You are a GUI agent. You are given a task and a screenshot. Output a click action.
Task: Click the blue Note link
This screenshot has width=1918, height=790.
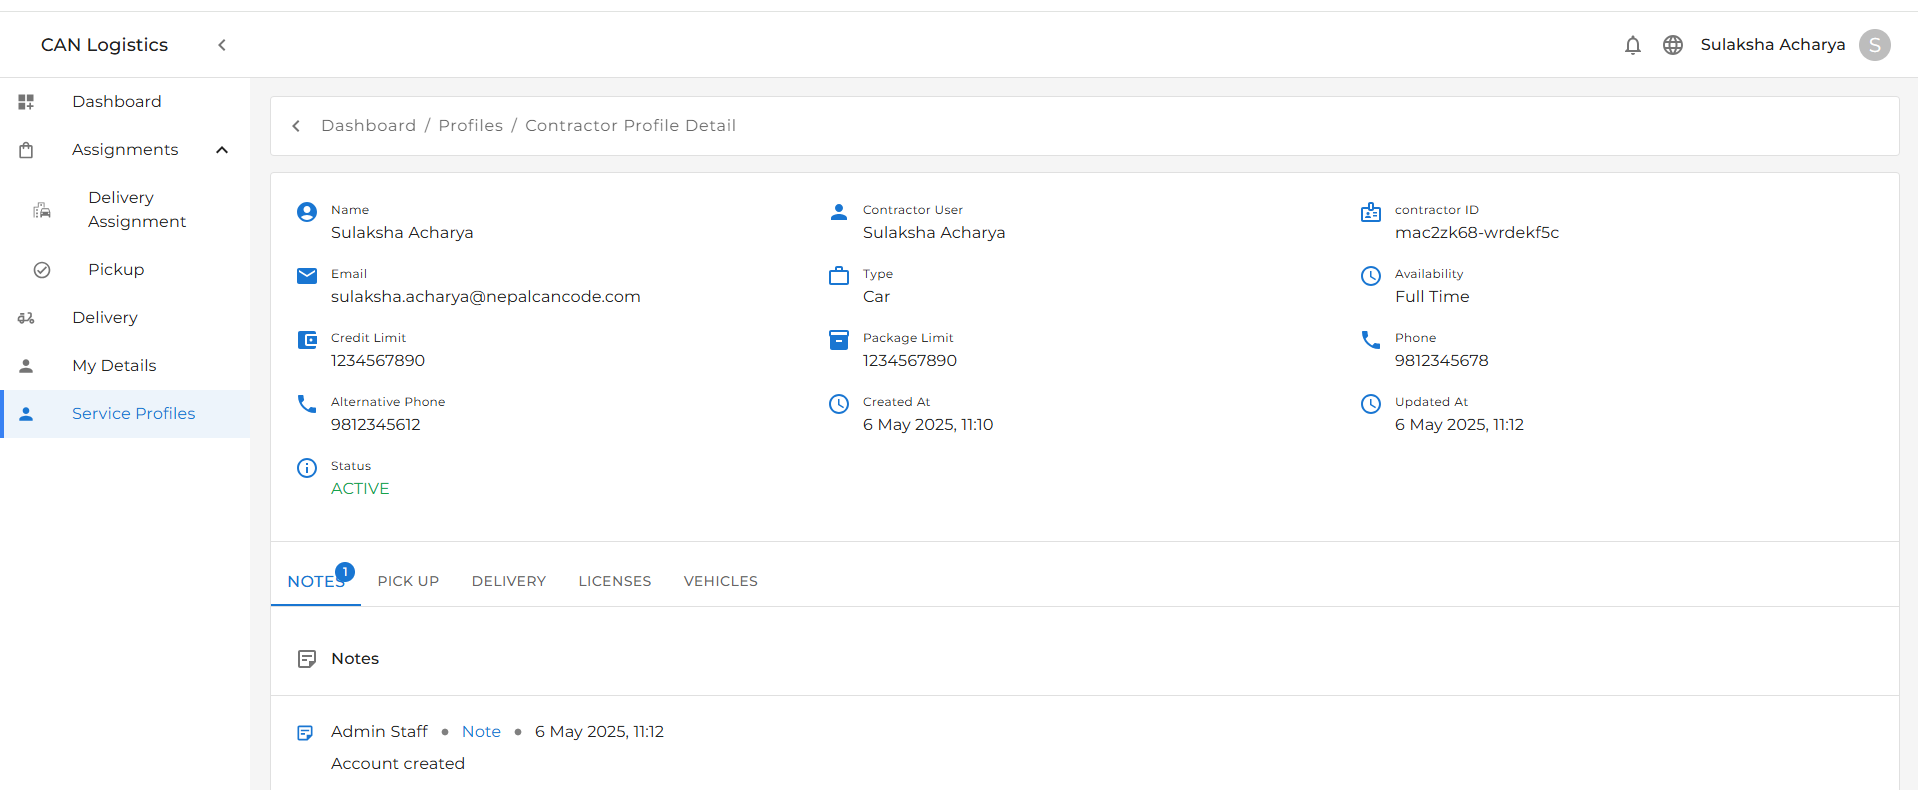click(481, 732)
